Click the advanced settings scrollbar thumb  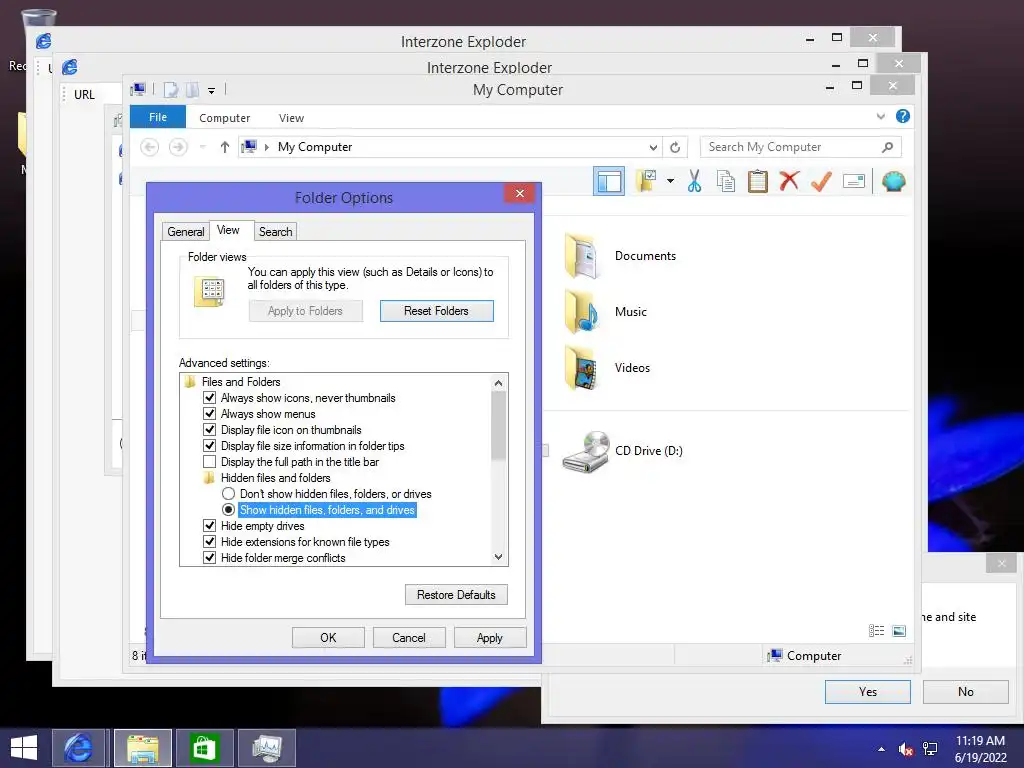499,426
